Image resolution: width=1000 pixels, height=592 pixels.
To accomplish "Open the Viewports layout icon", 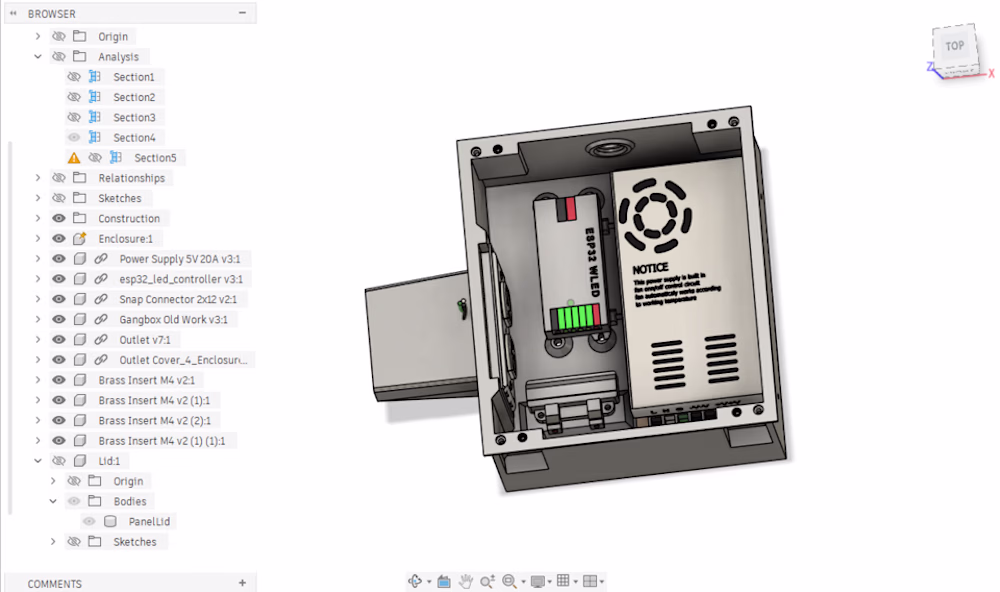I will coord(590,581).
